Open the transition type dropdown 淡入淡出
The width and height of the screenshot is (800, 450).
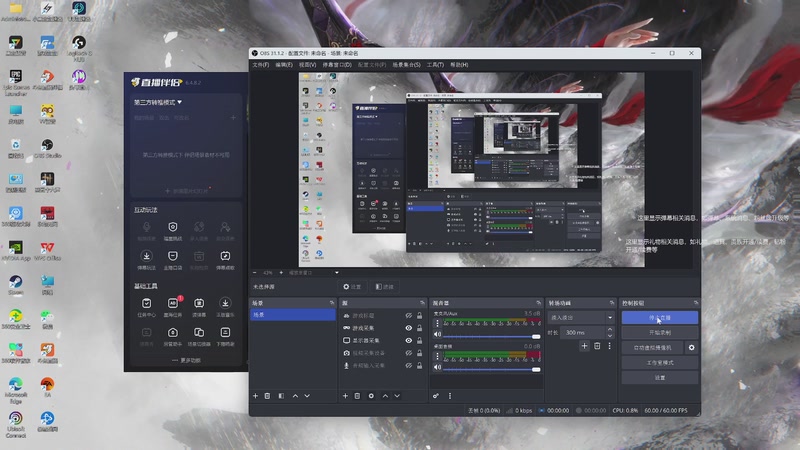tap(581, 317)
